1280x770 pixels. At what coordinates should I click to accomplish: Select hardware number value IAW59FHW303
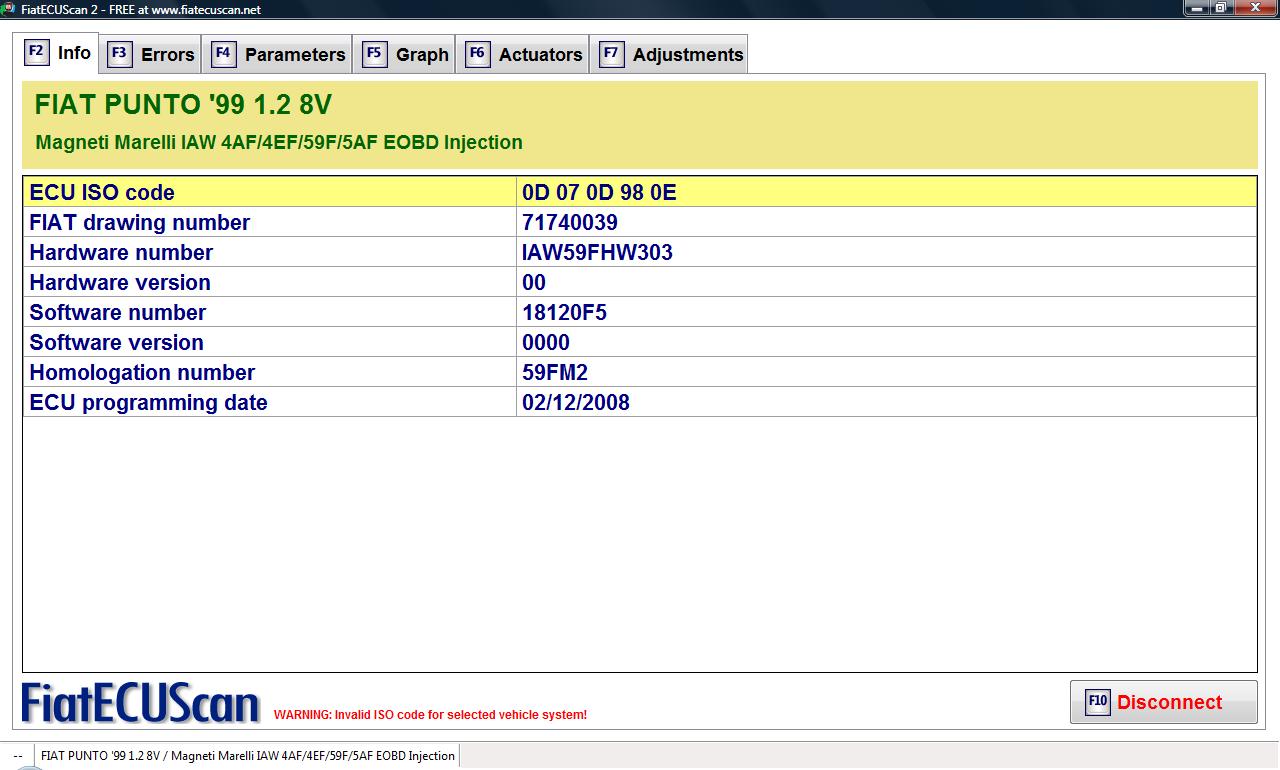[597, 252]
